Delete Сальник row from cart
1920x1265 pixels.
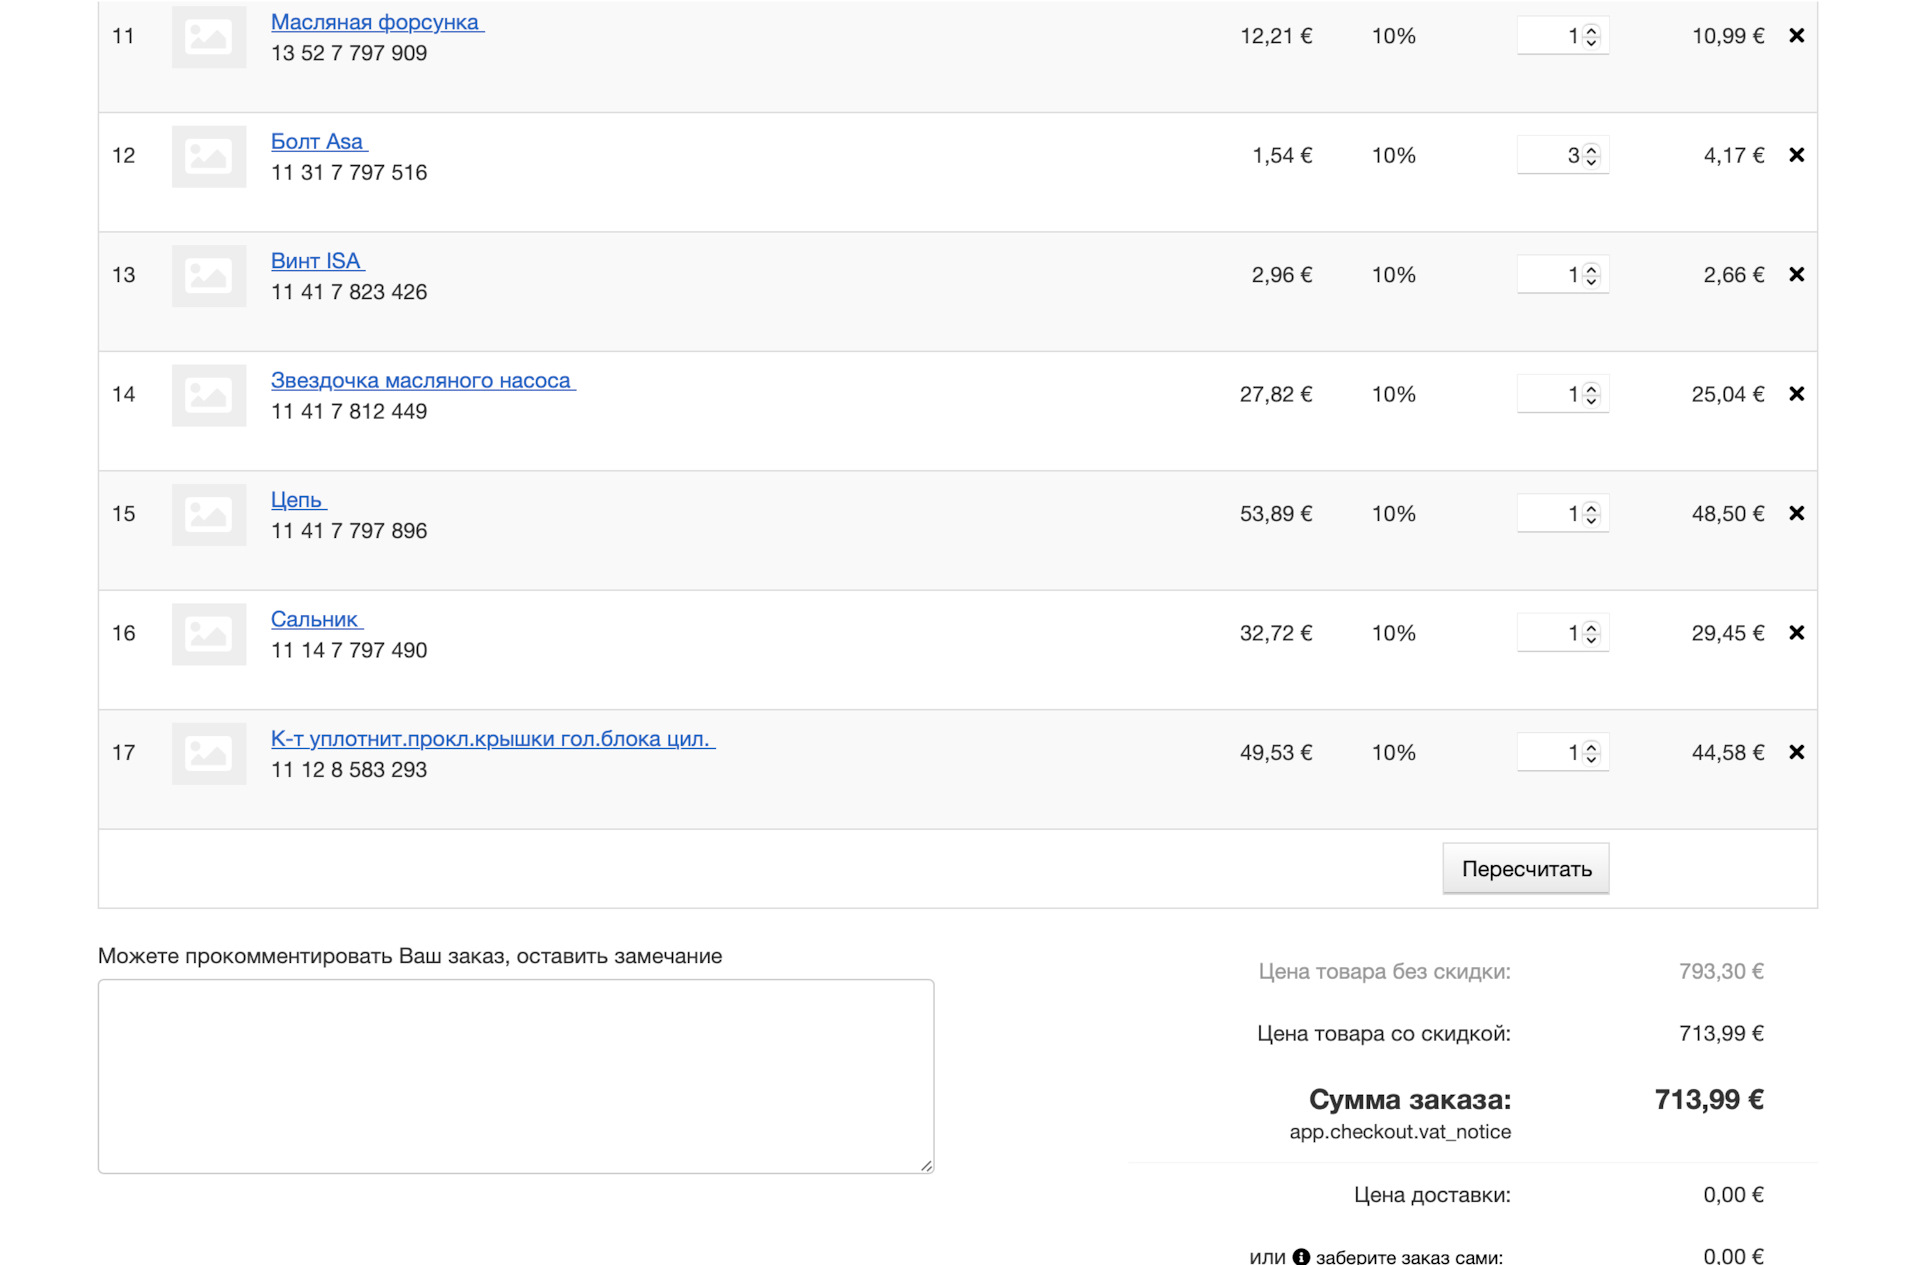(1796, 633)
